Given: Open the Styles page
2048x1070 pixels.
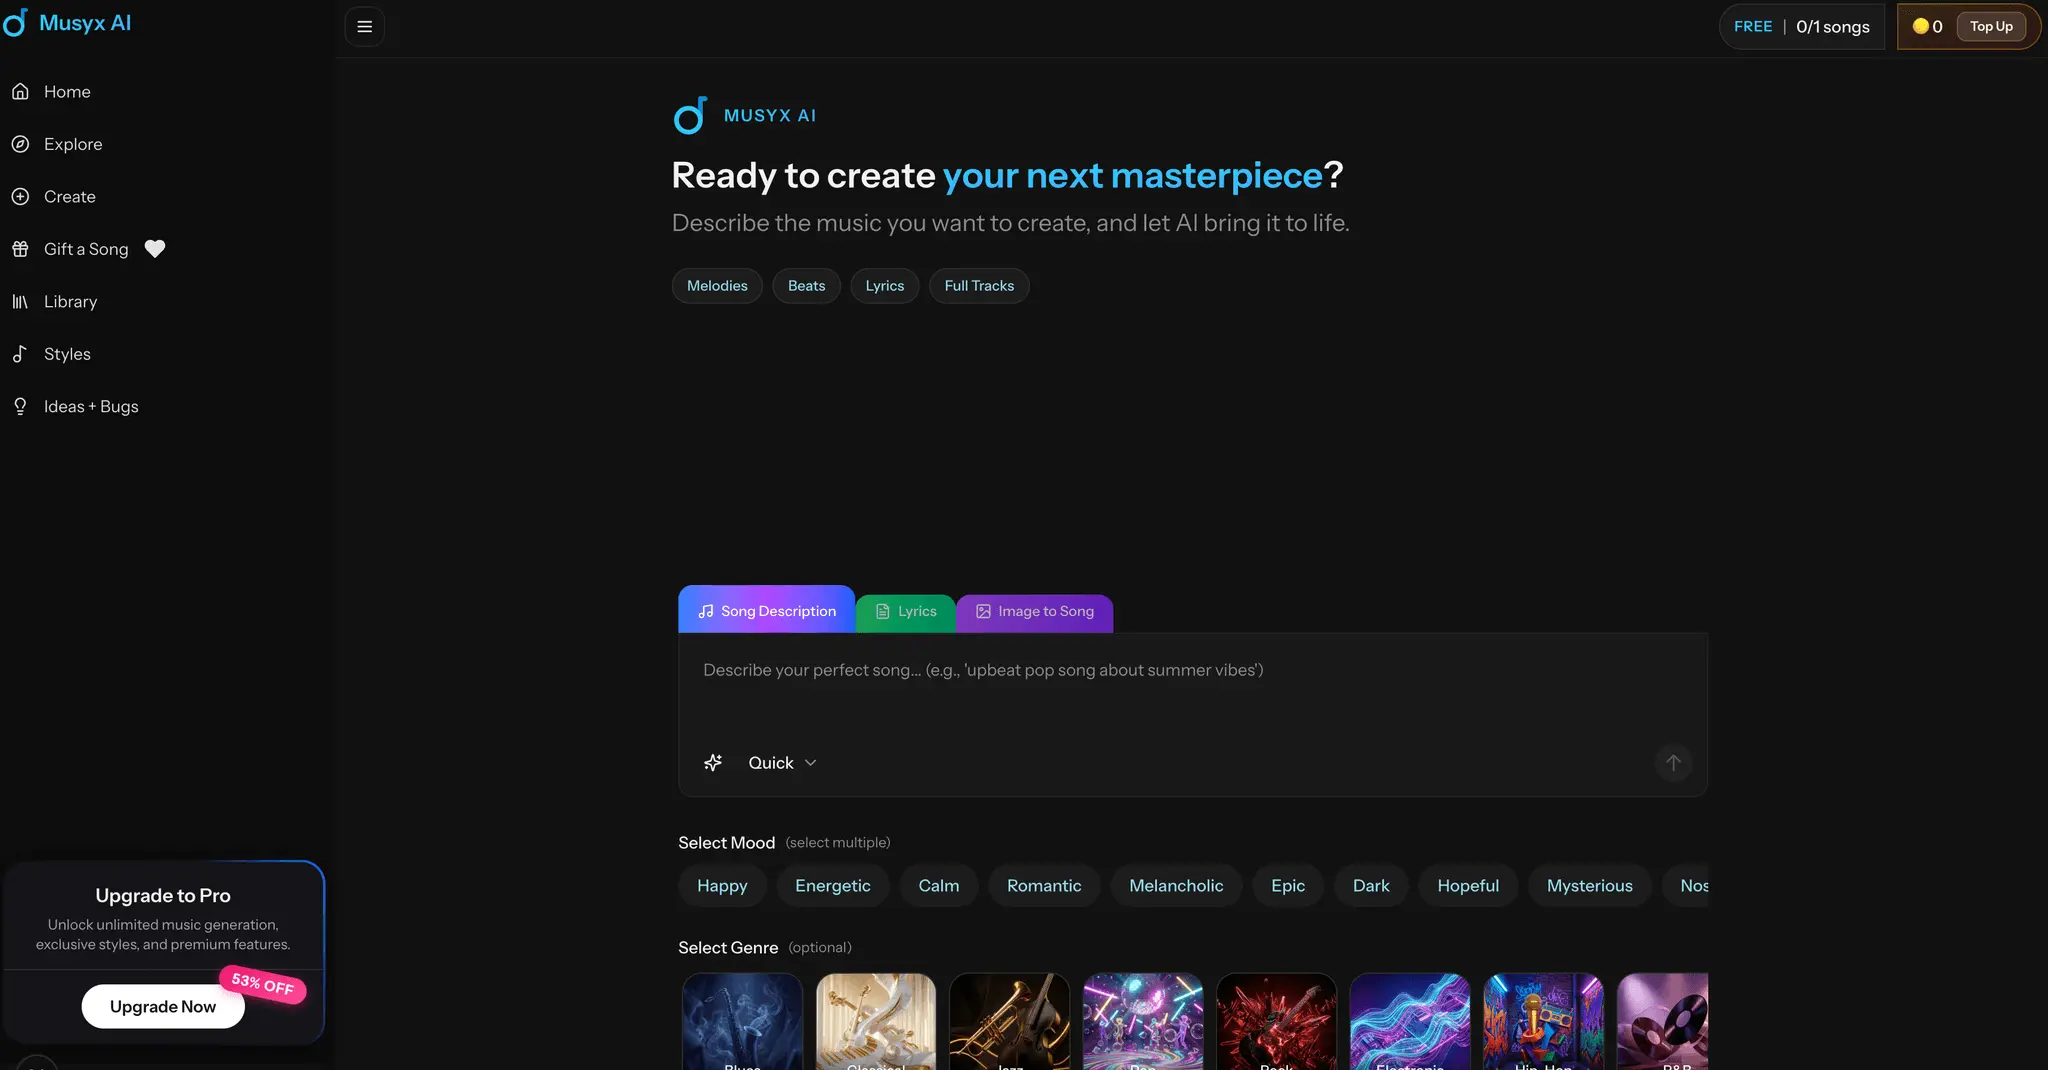Looking at the screenshot, I should coord(67,354).
